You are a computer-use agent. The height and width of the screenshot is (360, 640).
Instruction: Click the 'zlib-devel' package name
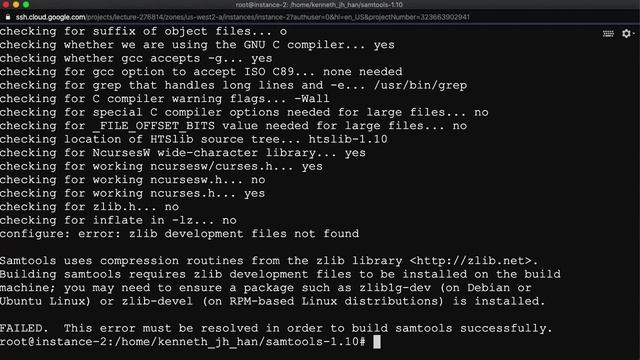(157, 301)
